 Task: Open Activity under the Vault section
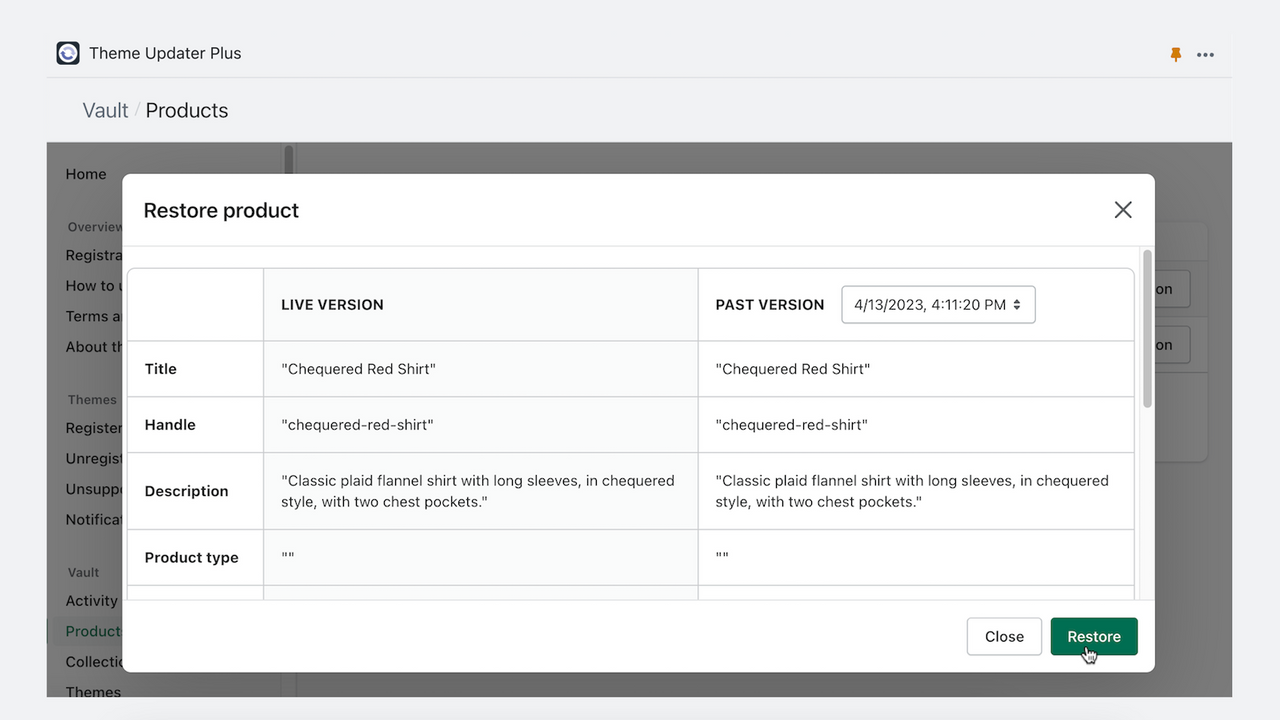click(92, 601)
